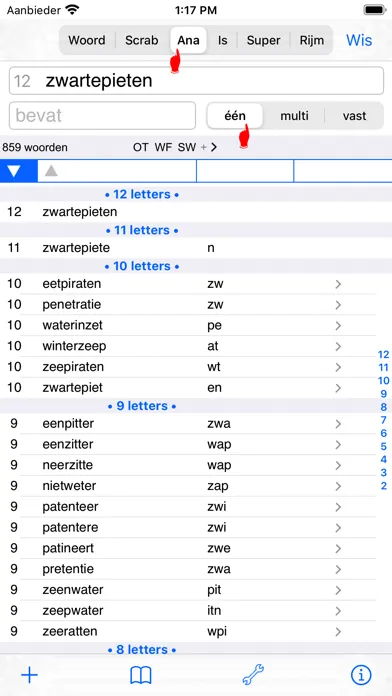The image size is (392, 696).
Task: Tap Wi-Fi icon in status bar
Action: point(72,9)
